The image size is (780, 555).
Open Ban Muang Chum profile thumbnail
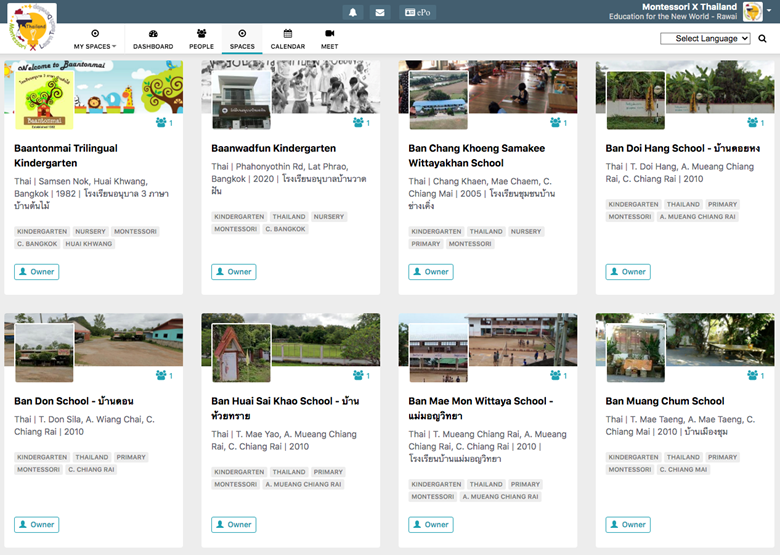[x=636, y=353]
